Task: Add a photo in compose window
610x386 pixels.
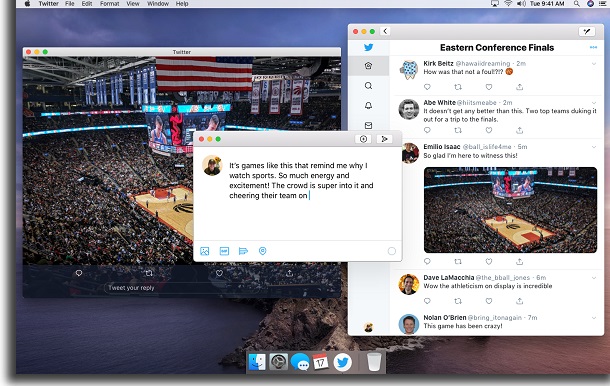Action: (x=205, y=251)
